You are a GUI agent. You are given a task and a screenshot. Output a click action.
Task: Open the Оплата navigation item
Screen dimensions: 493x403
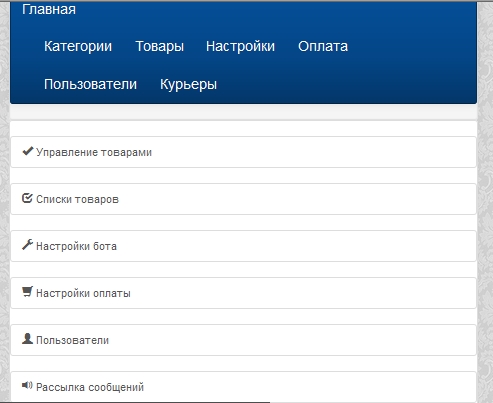click(x=323, y=46)
